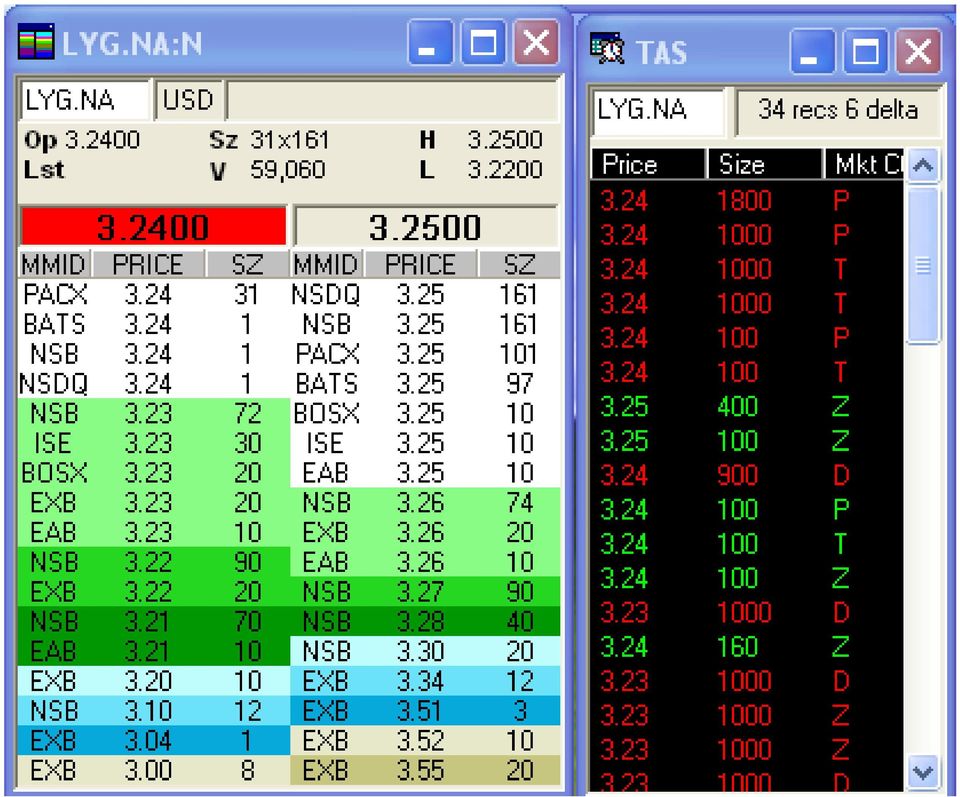This screenshot has height=797, width=960.
Task: Click the LYG.NA symbol field in TAS window
Action: coord(658,111)
